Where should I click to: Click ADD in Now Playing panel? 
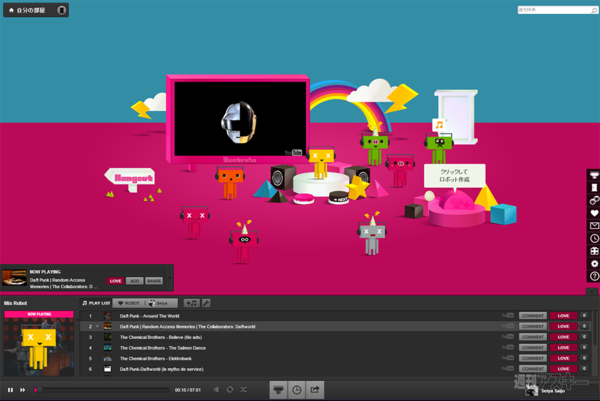tap(135, 281)
